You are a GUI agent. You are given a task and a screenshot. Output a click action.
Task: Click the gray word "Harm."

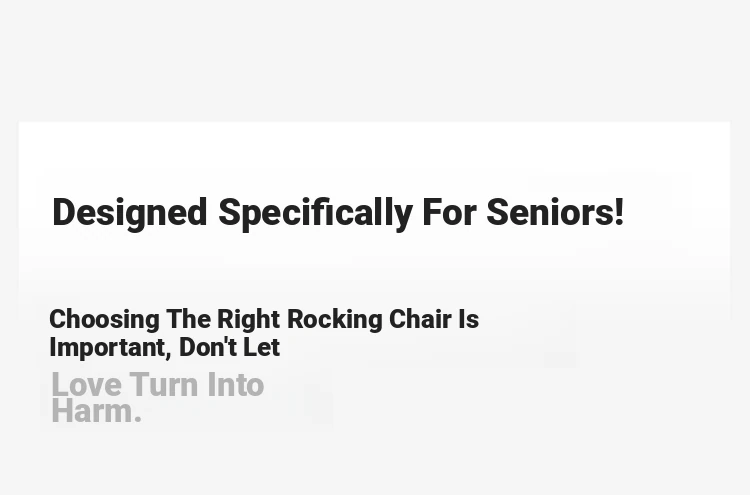[x=96, y=411]
